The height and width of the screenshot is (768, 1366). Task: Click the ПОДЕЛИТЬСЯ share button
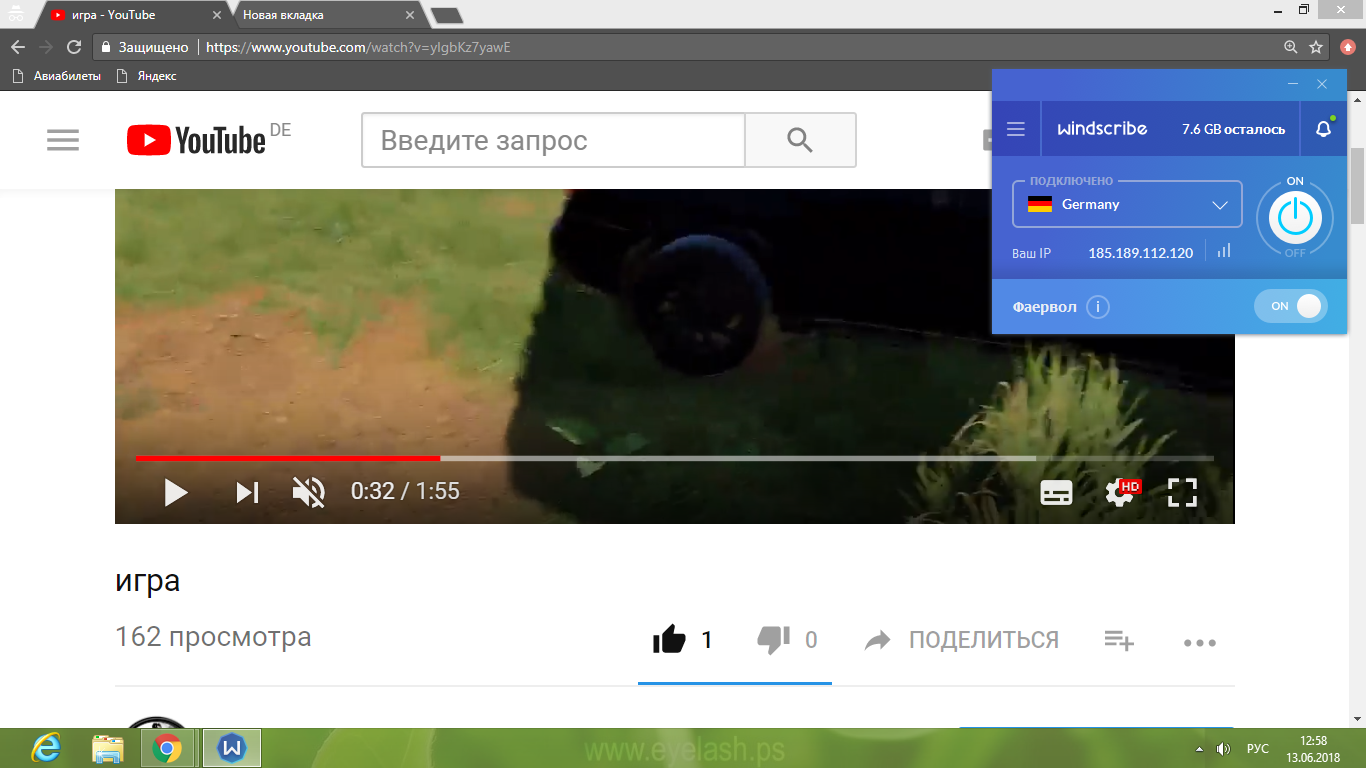962,640
